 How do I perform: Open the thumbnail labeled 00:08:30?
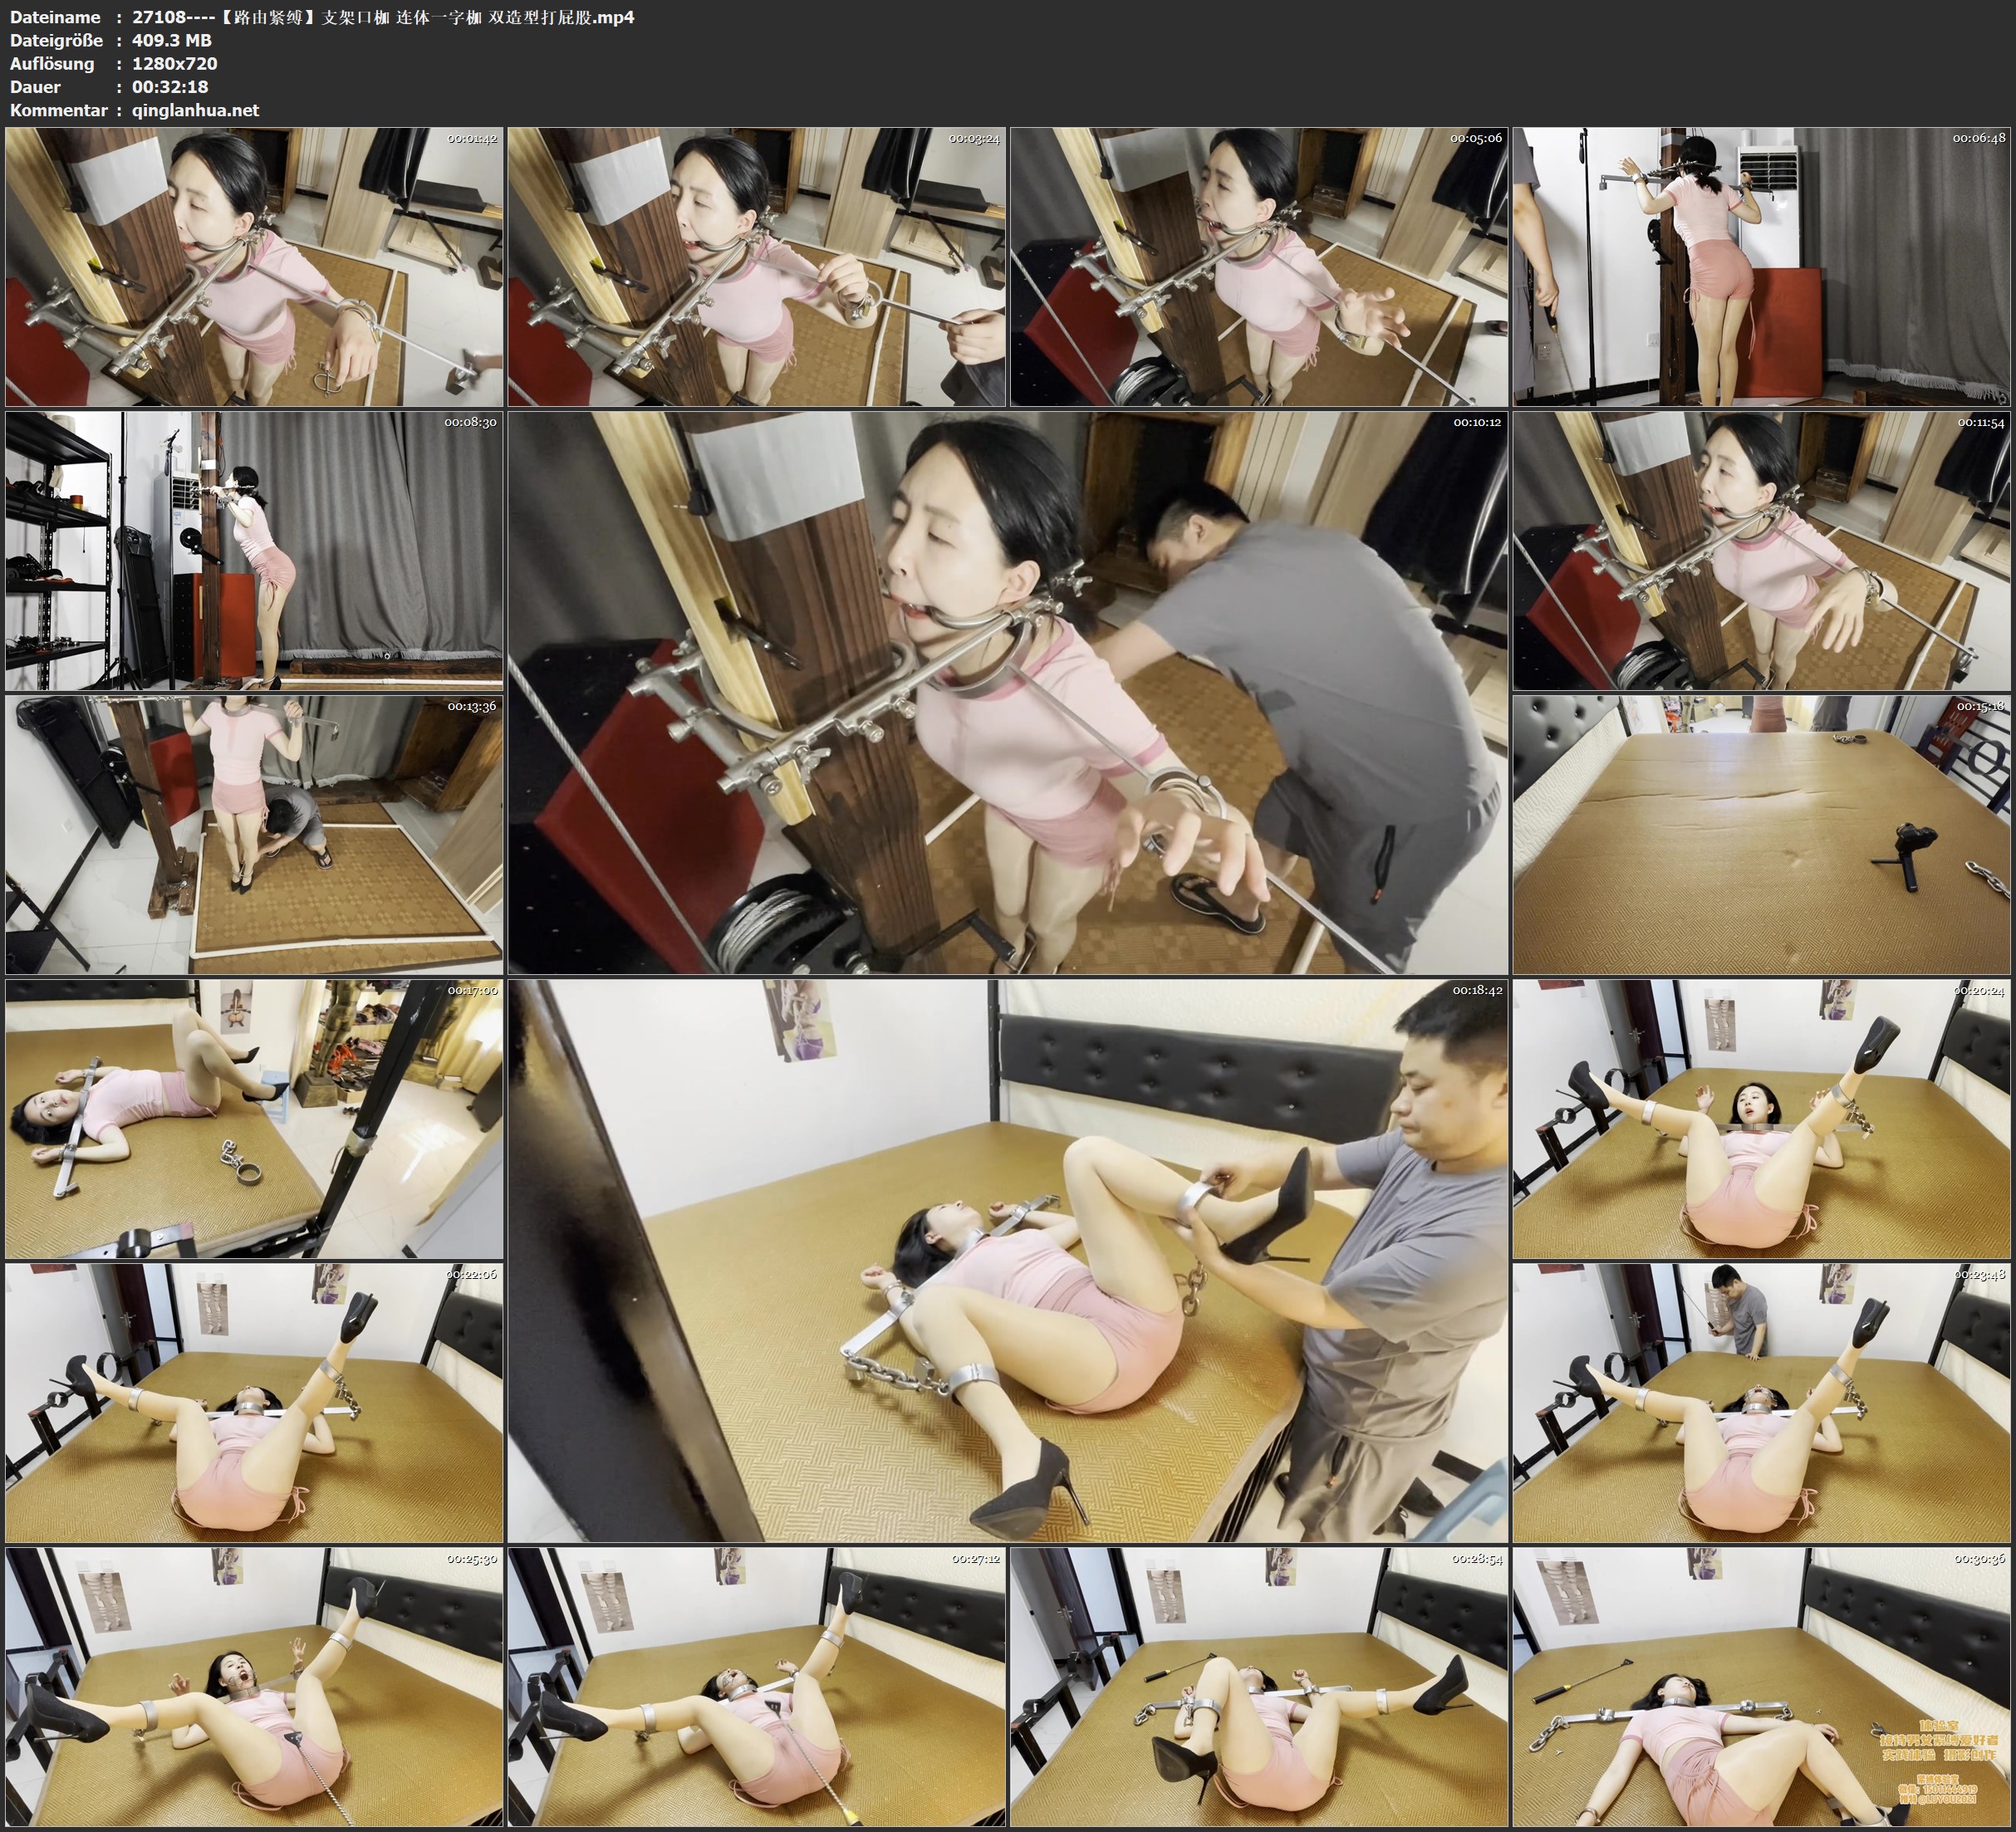(x=254, y=550)
